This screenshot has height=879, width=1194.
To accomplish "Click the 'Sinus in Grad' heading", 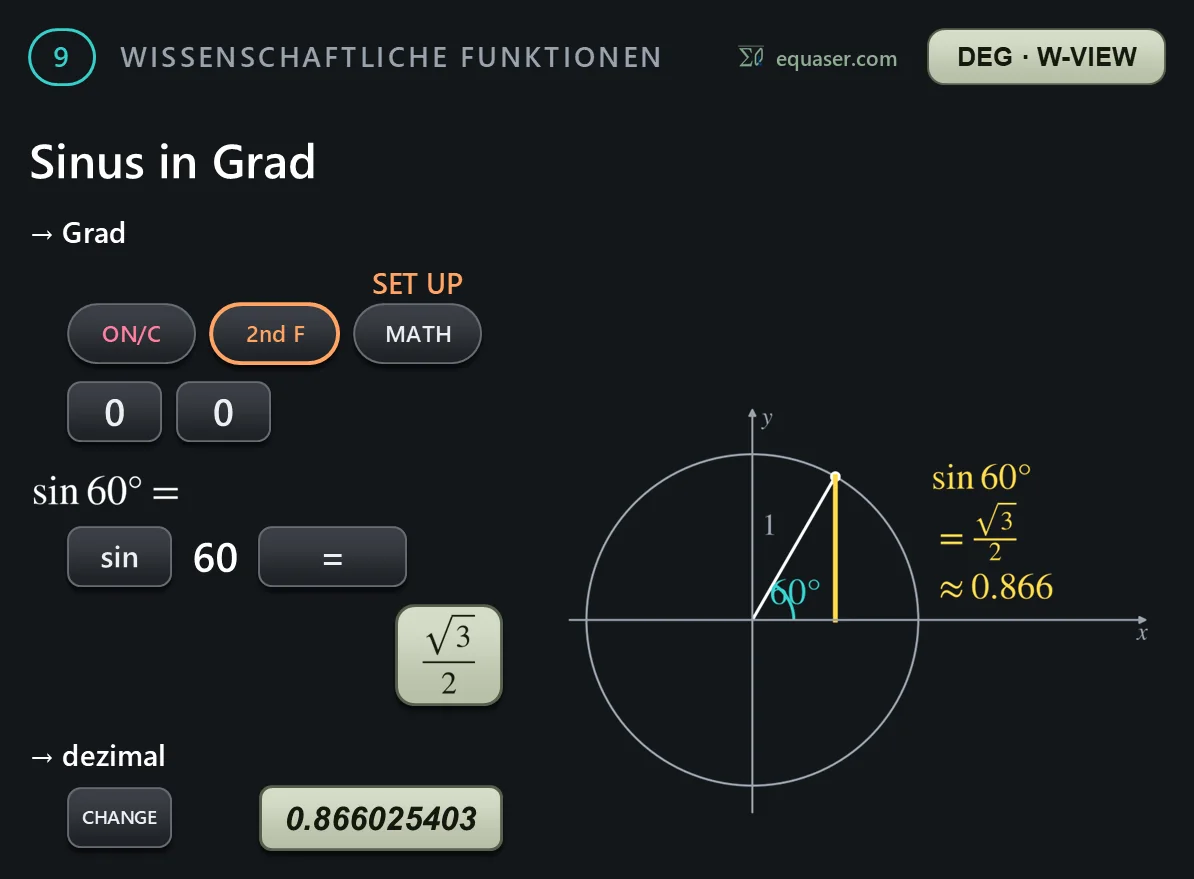I will point(173,162).
